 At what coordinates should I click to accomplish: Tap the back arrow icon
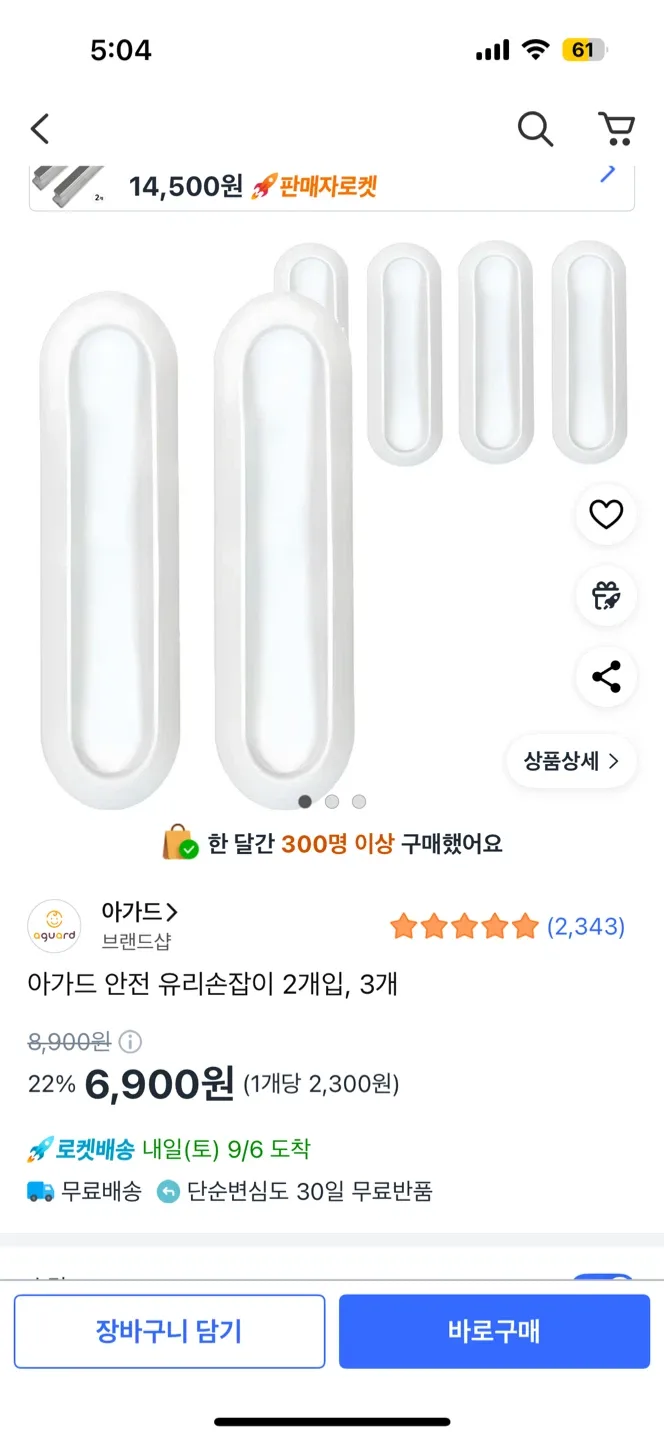(40, 129)
